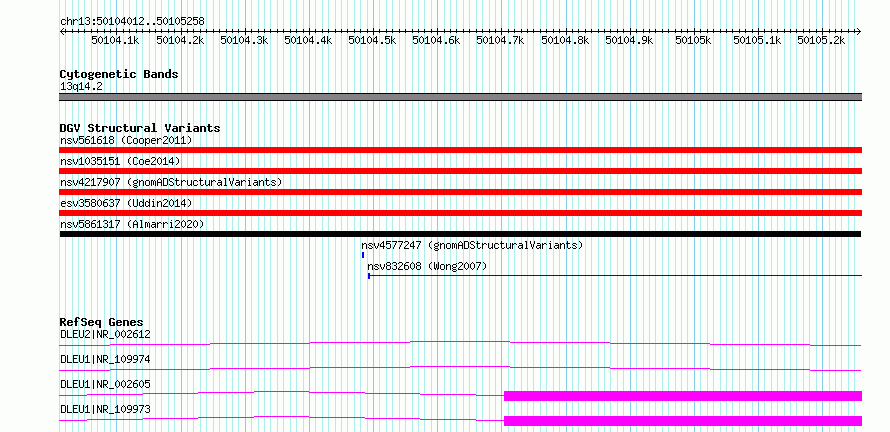Viewport: 890px width, 432px height.
Task: Select the RefSeq Genes track title
Action: (102, 322)
